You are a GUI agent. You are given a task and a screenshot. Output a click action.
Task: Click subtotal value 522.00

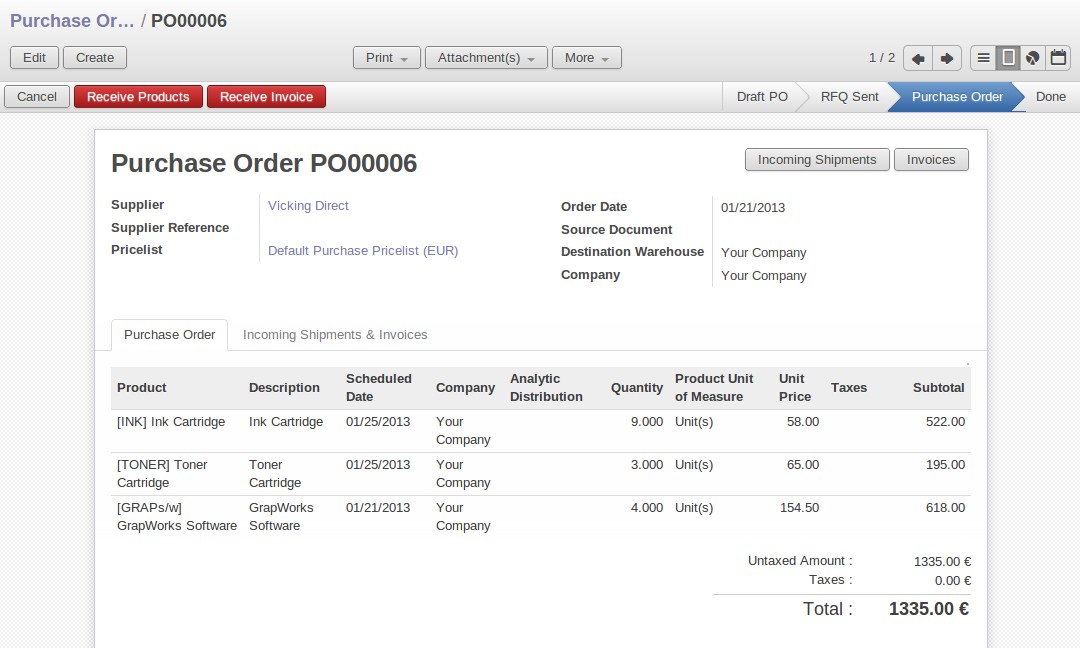945,421
